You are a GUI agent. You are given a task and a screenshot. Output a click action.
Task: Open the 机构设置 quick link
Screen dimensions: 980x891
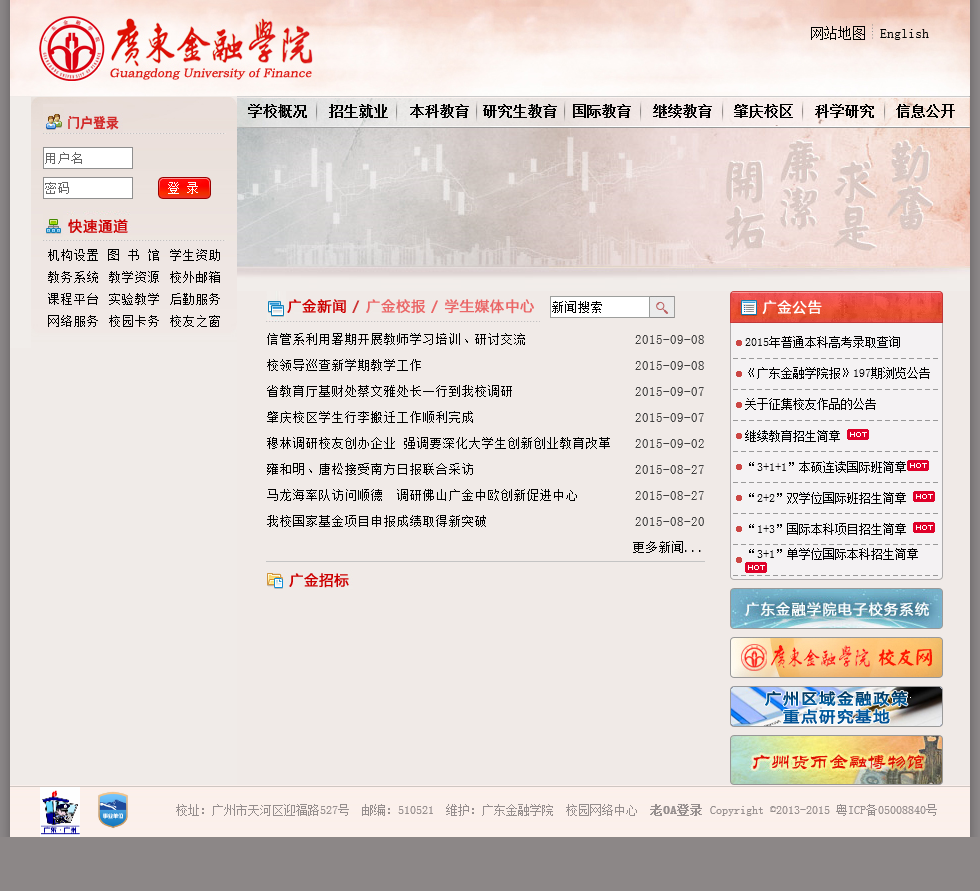73,255
